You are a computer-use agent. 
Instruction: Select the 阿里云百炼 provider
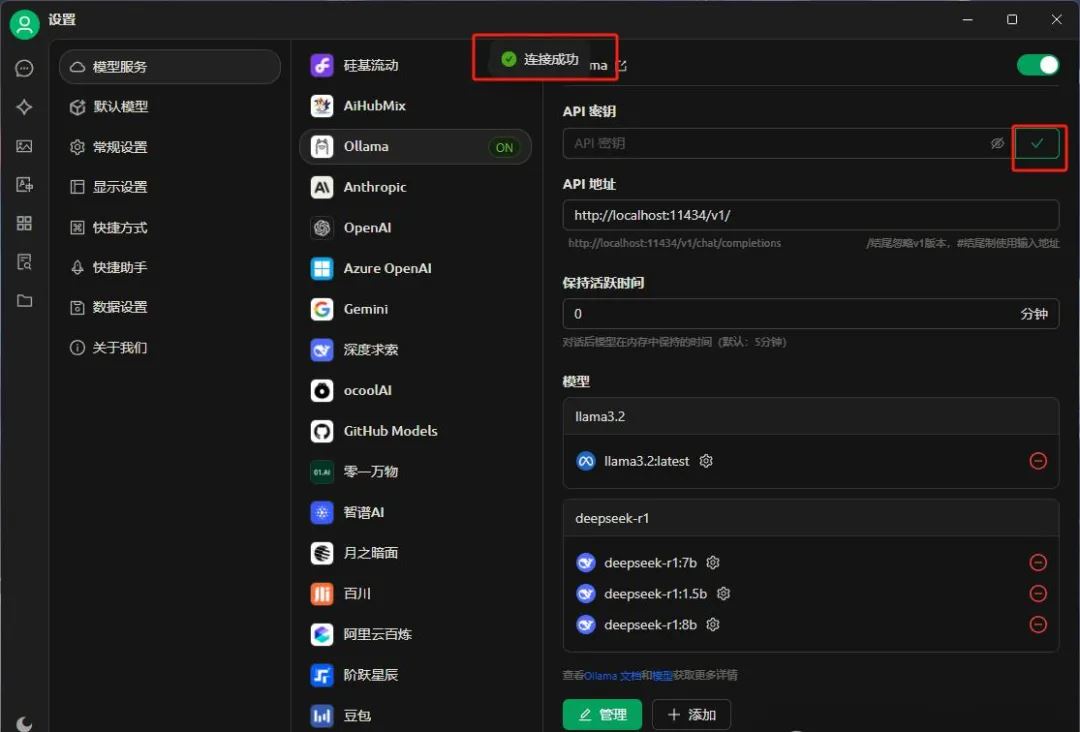(x=415, y=634)
